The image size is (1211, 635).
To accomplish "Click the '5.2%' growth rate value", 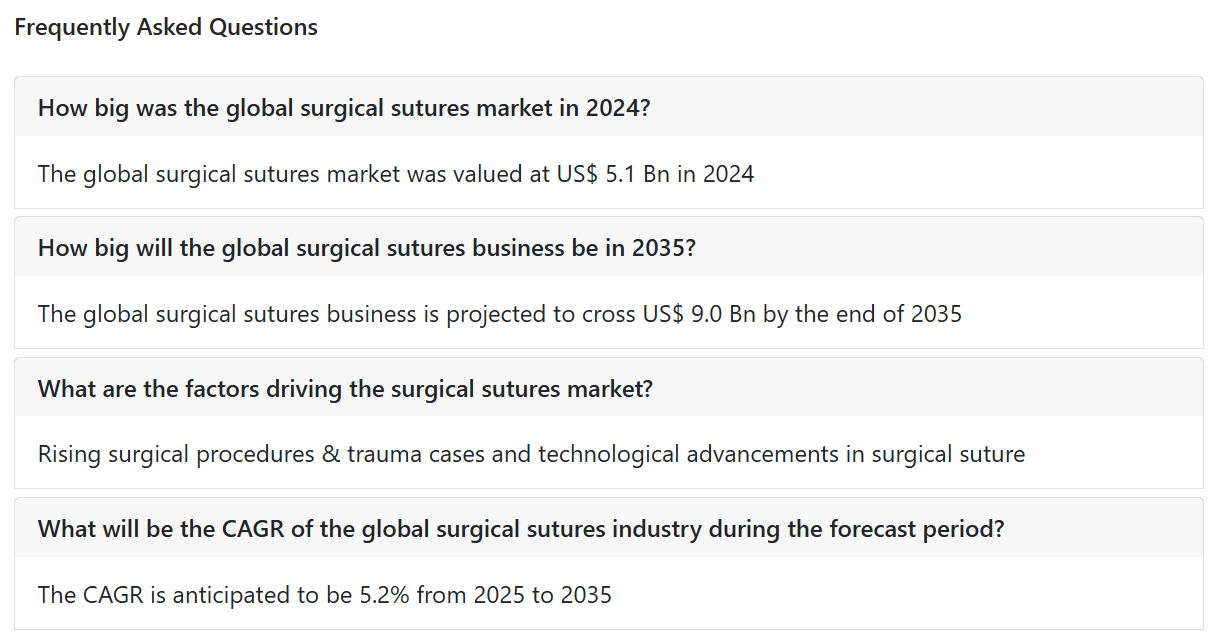I will tap(384, 595).
